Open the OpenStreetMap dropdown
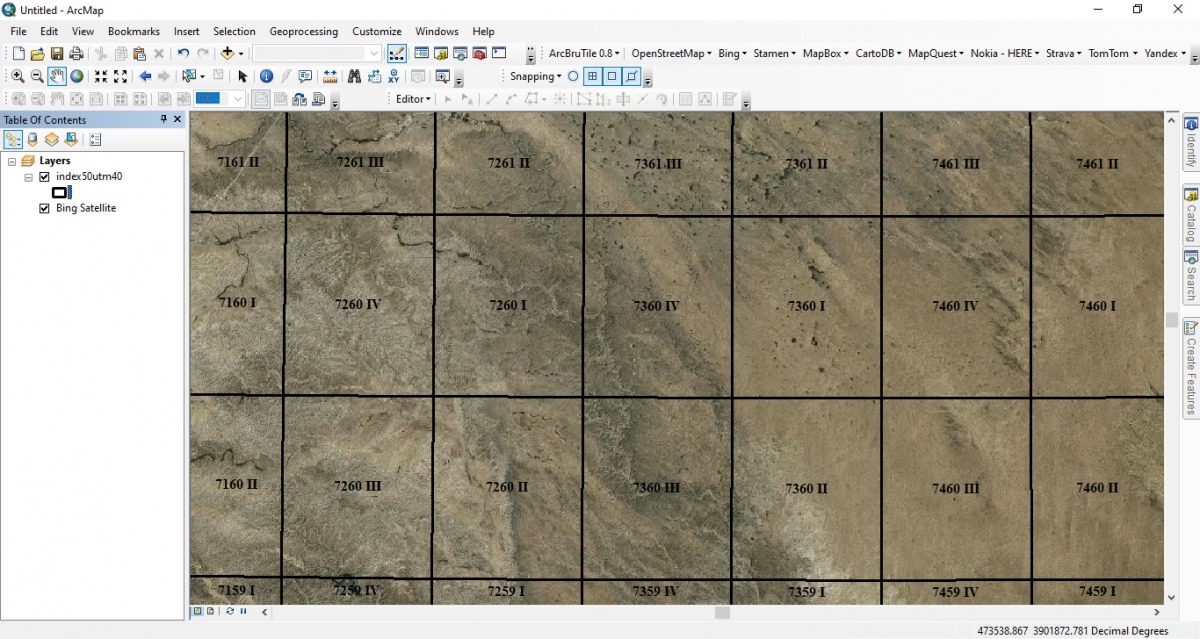 point(671,53)
